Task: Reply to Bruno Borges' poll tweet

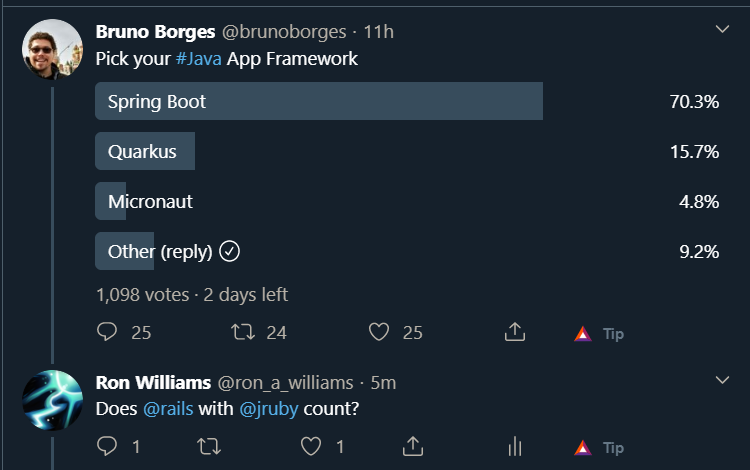Action: coord(107,332)
